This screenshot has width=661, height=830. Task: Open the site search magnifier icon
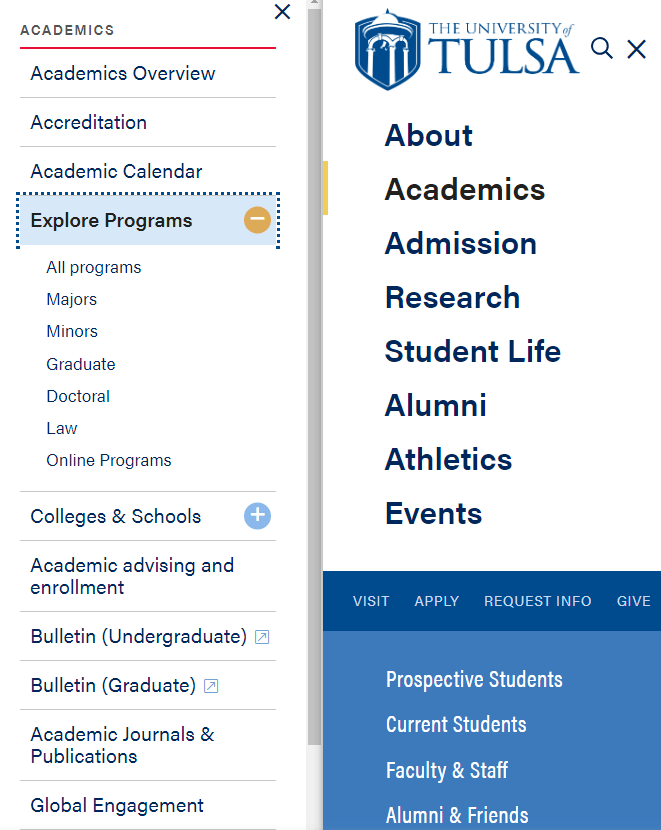[601, 48]
